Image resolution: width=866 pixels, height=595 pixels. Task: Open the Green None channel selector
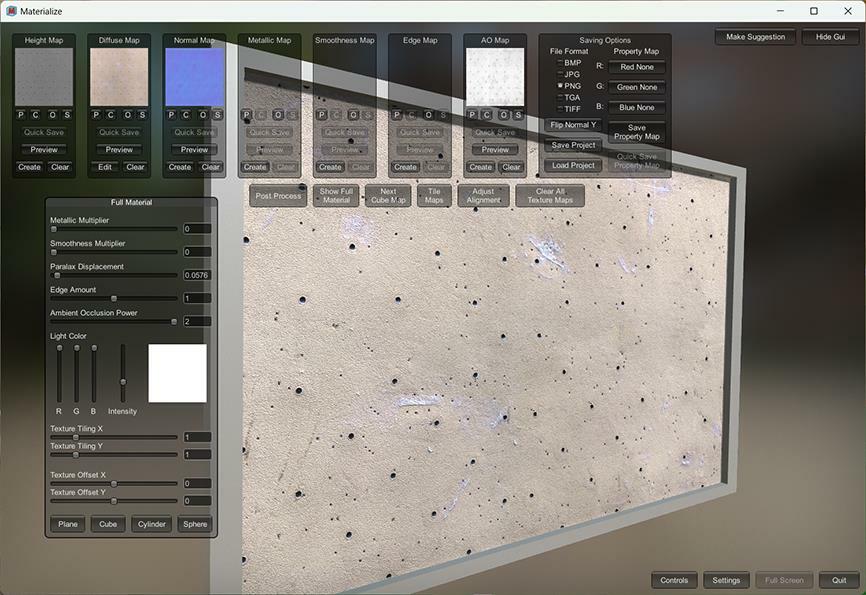tap(637, 87)
